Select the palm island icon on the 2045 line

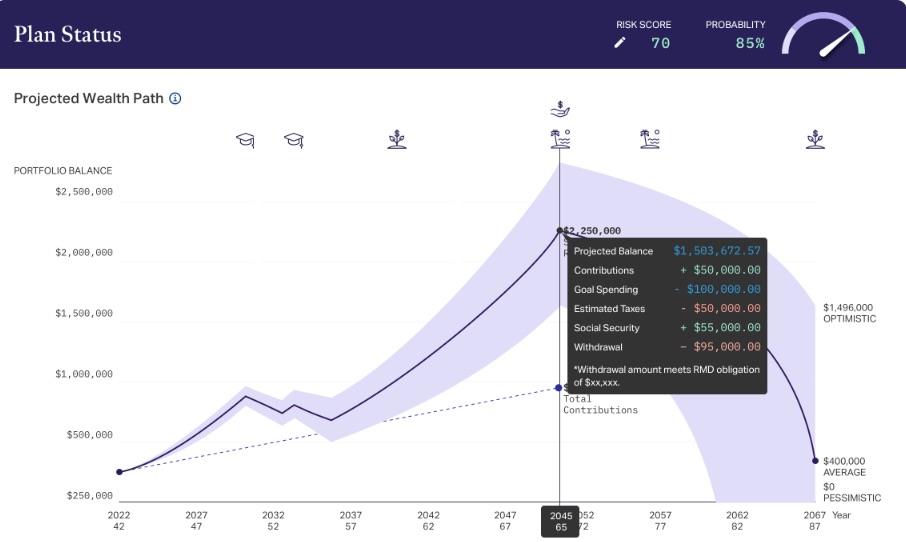click(560, 139)
